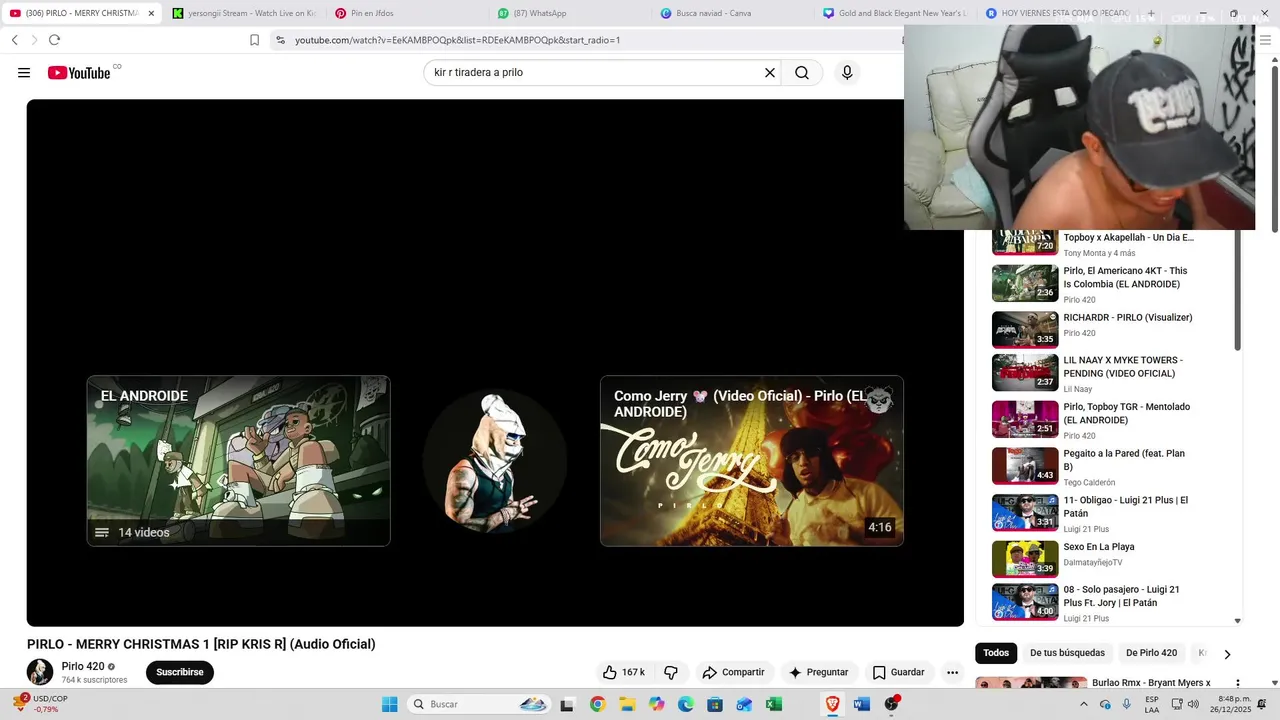Image resolution: width=1280 pixels, height=720 pixels.
Task: Click the Preguntar button
Action: [x=819, y=672]
